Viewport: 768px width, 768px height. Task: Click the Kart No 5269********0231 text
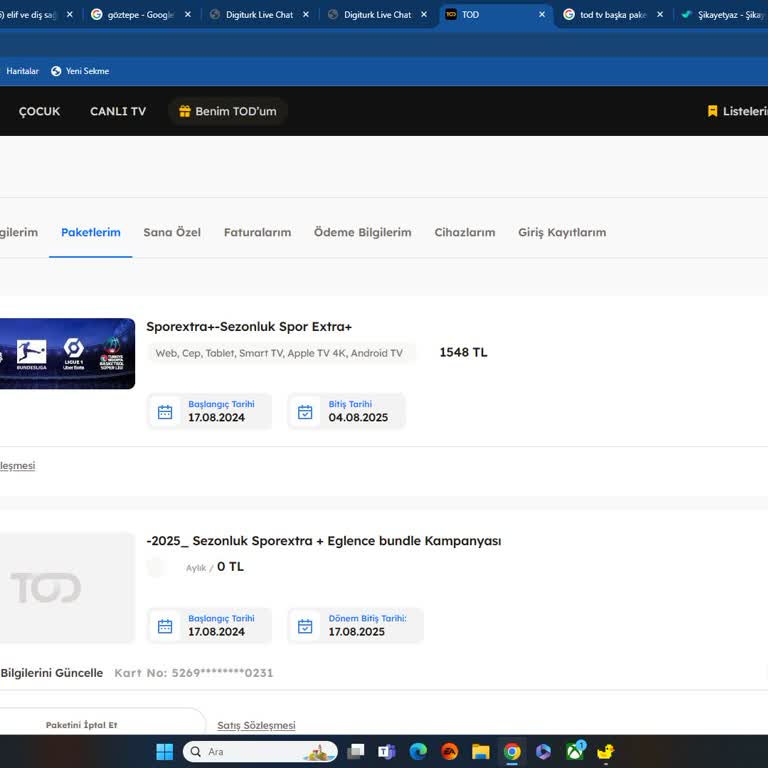(193, 673)
